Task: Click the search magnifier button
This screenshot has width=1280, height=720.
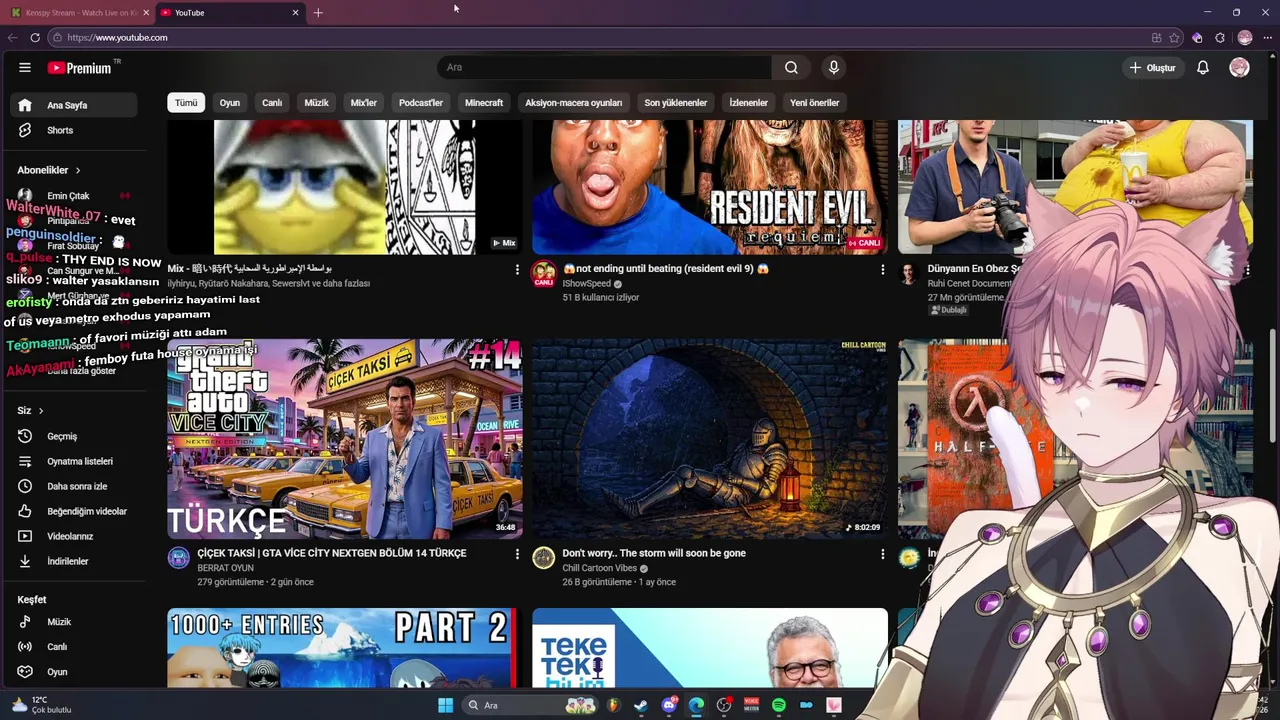Action: click(x=791, y=68)
